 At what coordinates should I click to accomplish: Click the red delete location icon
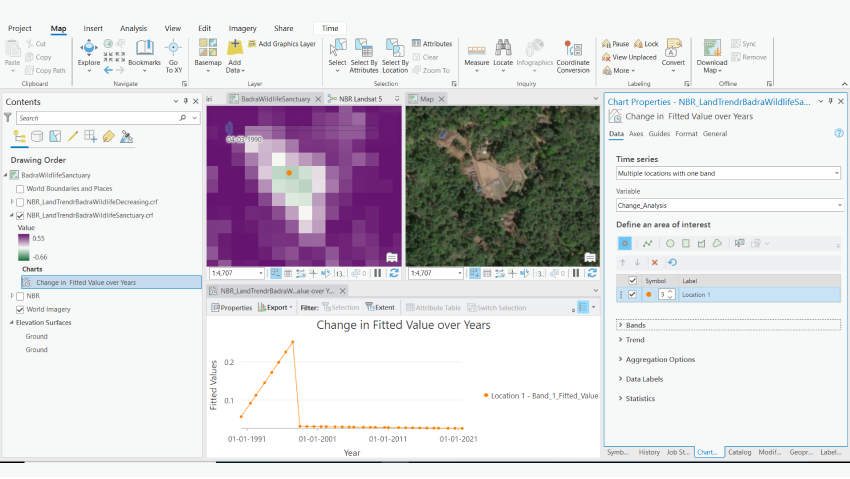coord(655,262)
